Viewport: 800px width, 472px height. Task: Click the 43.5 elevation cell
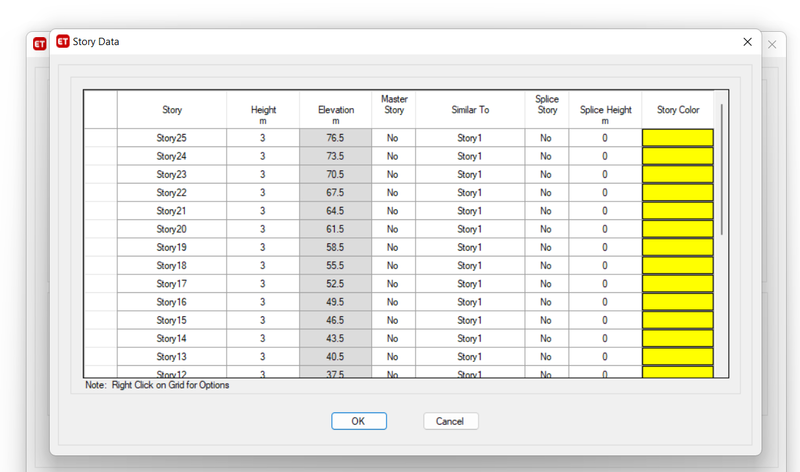(x=336, y=338)
